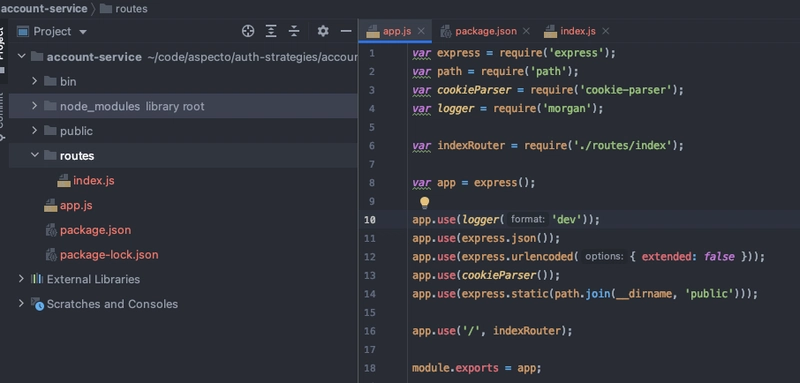
Task: Click the format: inlay hint on line 10
Action: (x=528, y=219)
